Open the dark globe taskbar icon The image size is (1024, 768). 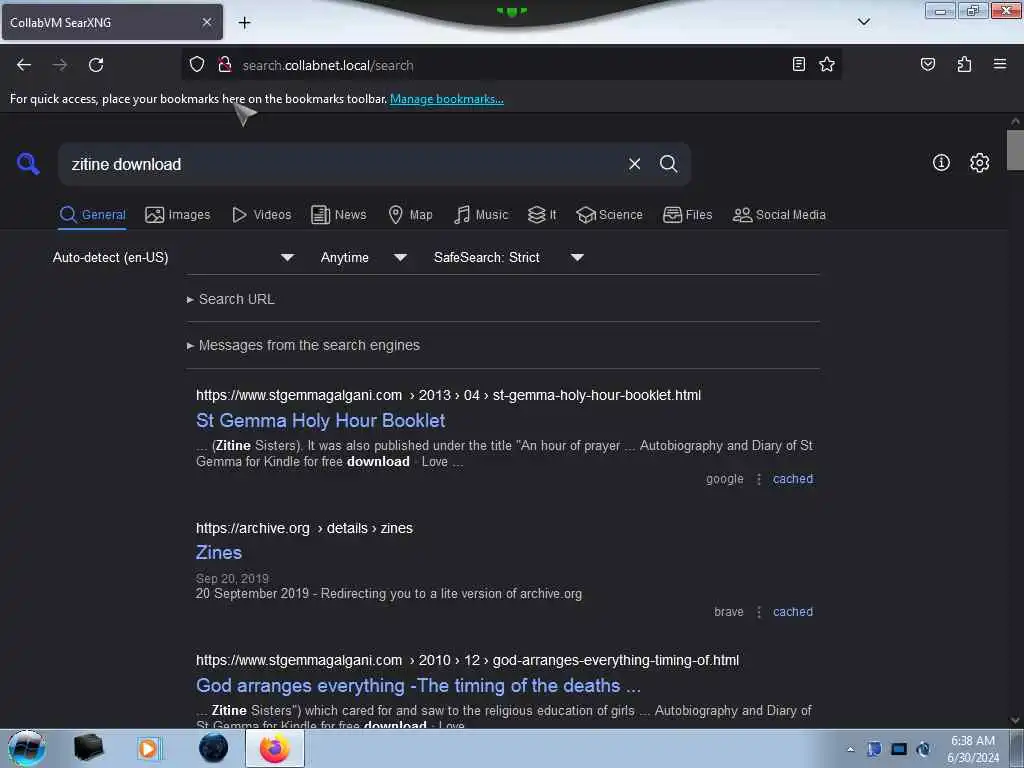click(x=214, y=748)
